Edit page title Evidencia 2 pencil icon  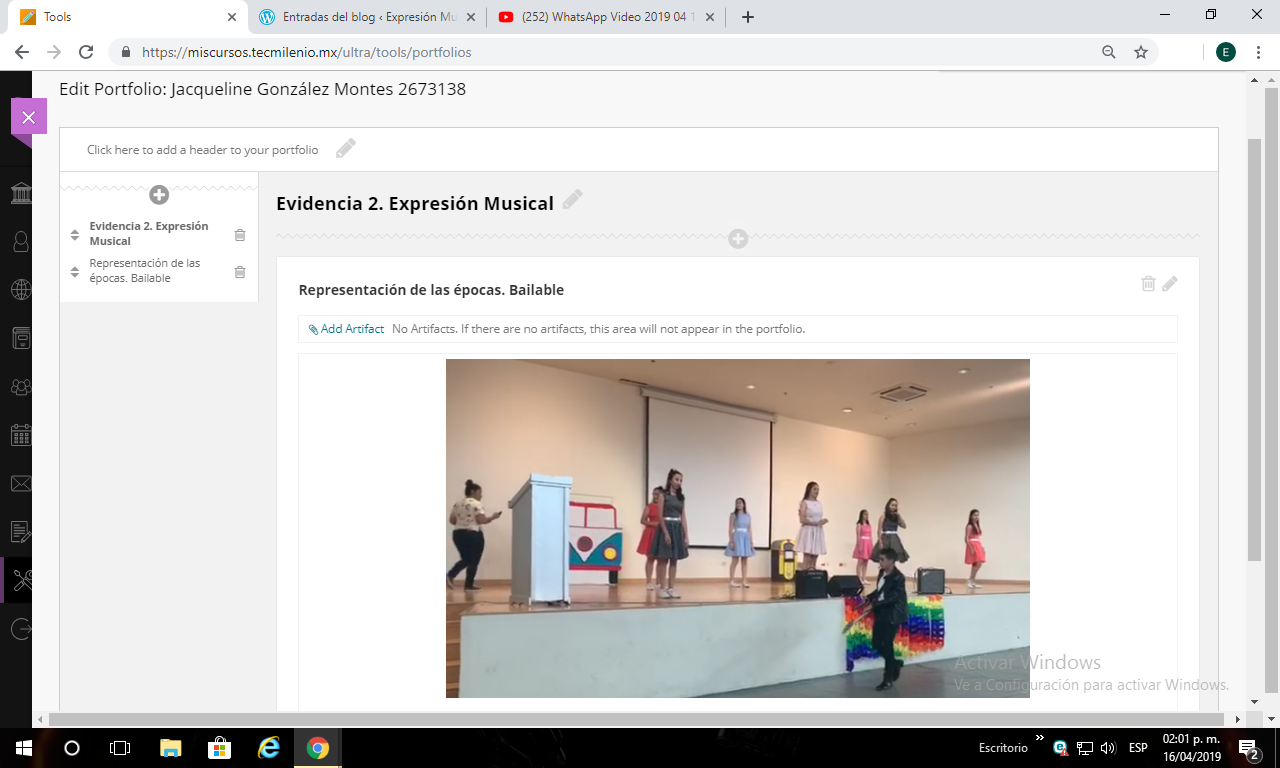click(x=572, y=200)
